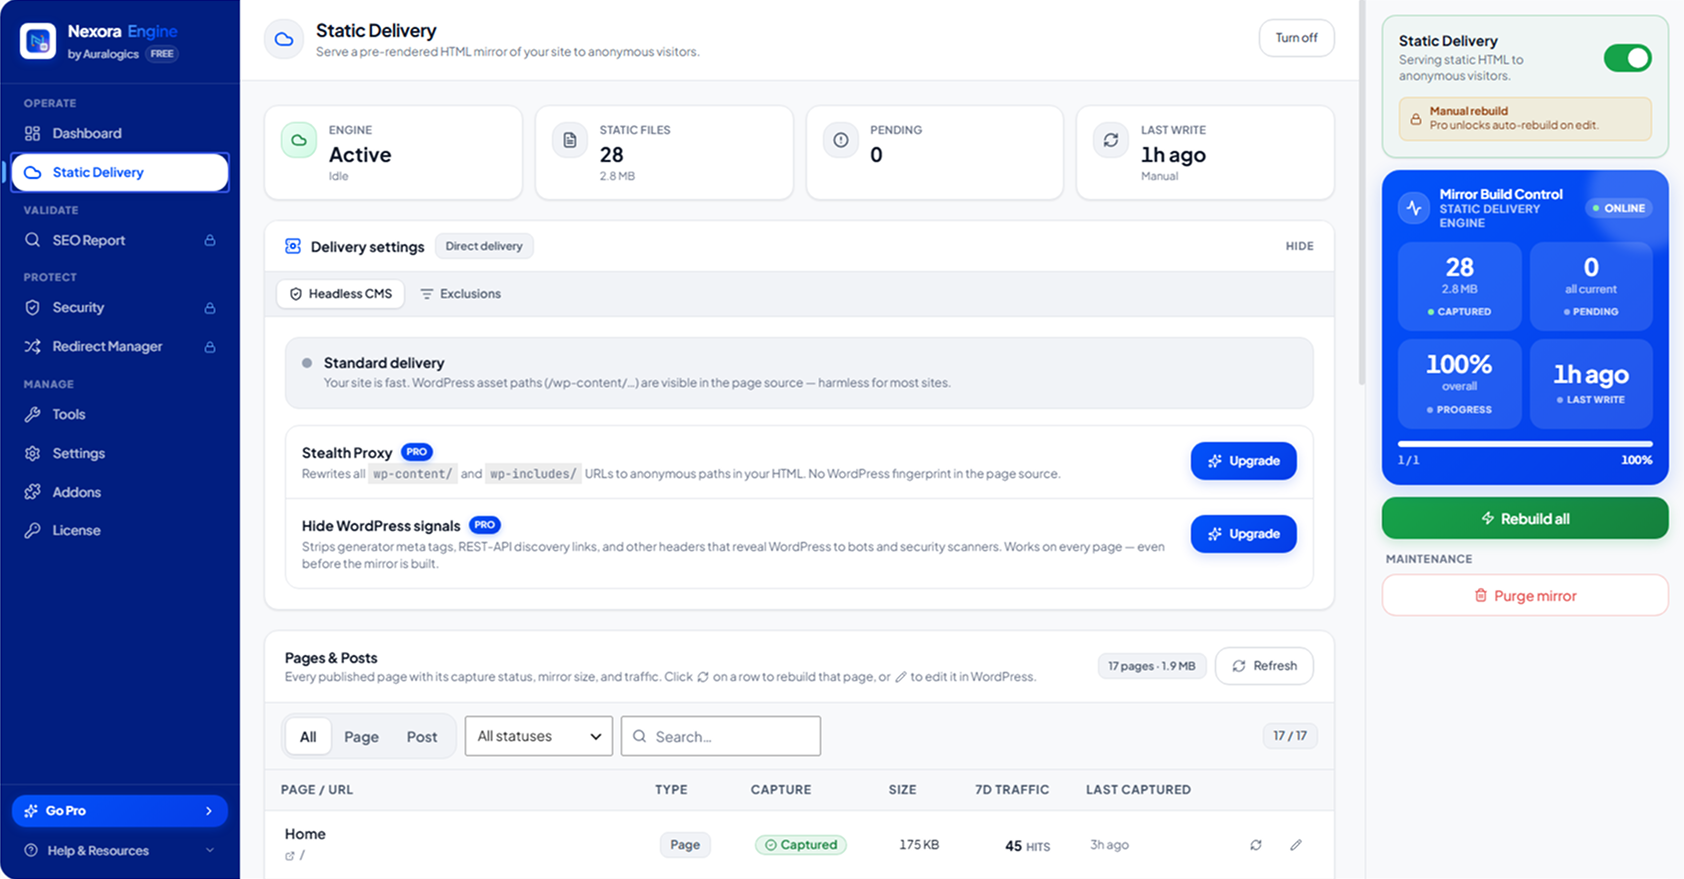Click the pulse icon in Mirror Build Control
Image resolution: width=1684 pixels, height=879 pixels.
(1414, 208)
